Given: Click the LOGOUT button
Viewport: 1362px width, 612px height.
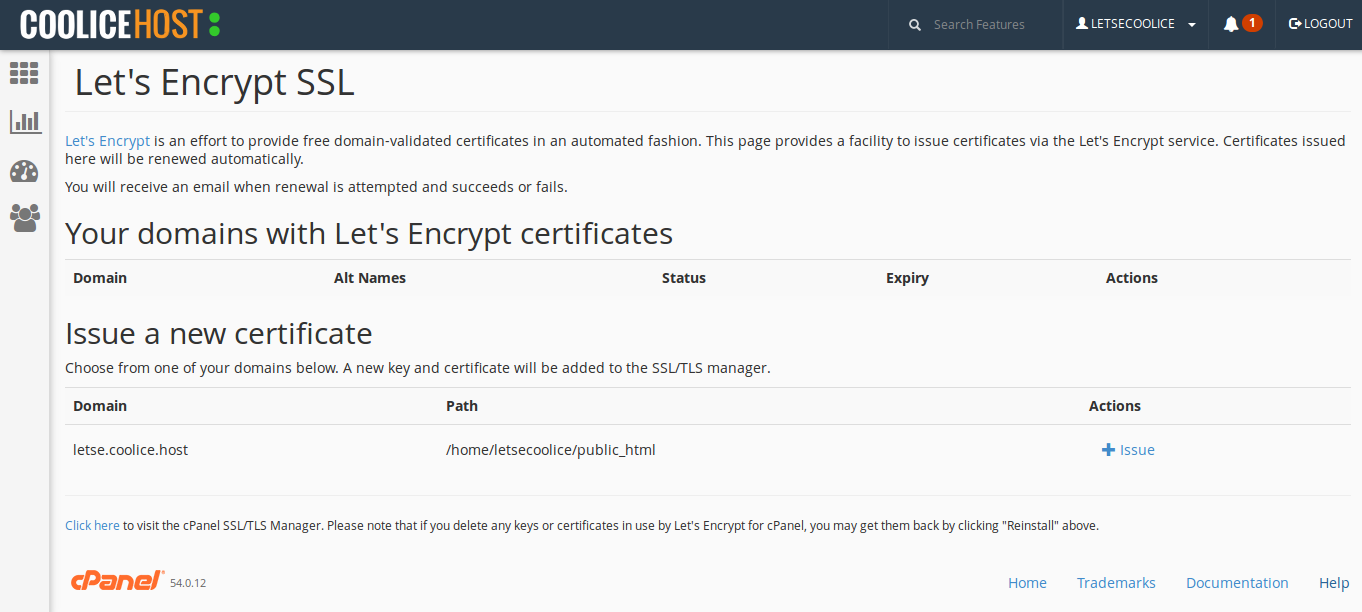Looking at the screenshot, I should [1320, 24].
